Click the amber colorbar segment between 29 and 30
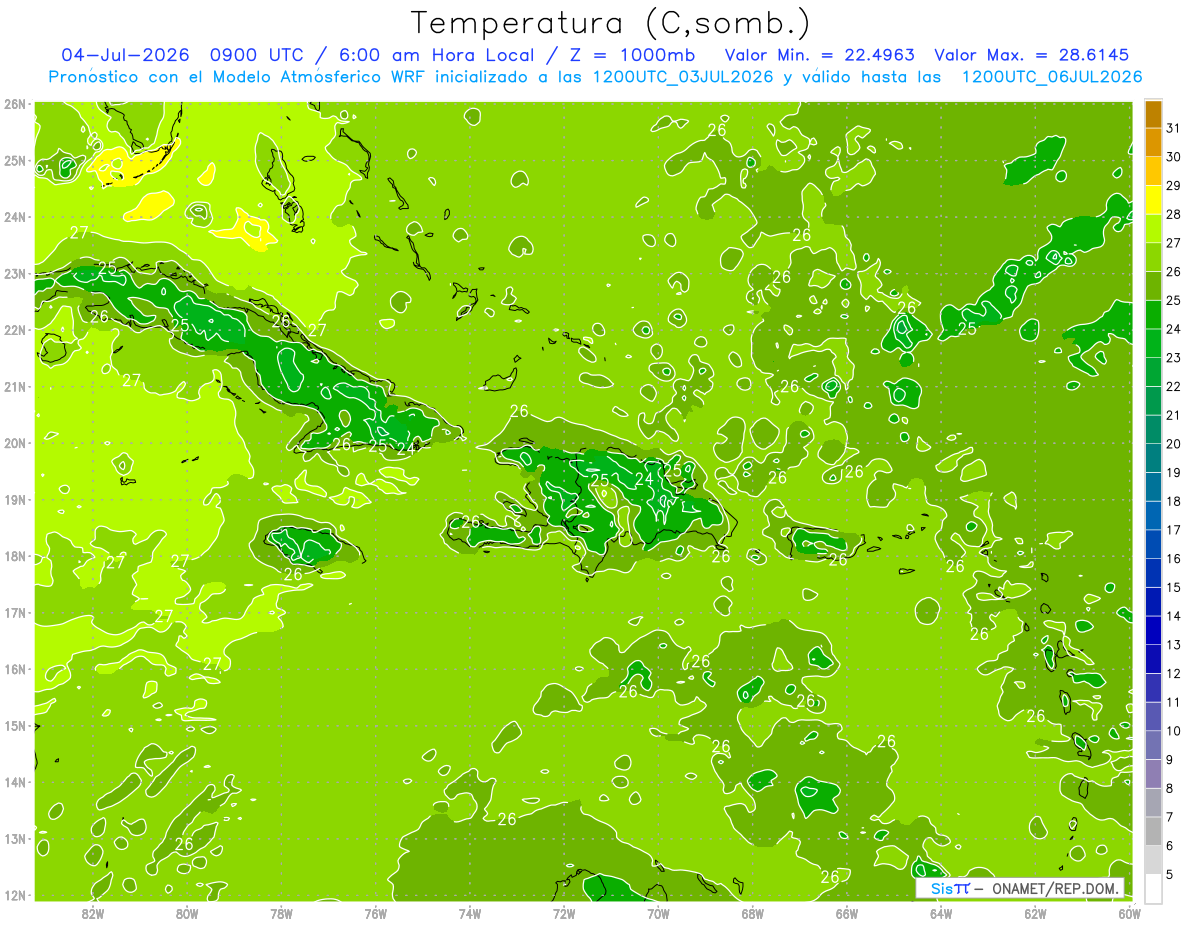Image resolution: width=1200 pixels, height=927 pixels. pyautogui.click(x=1153, y=172)
